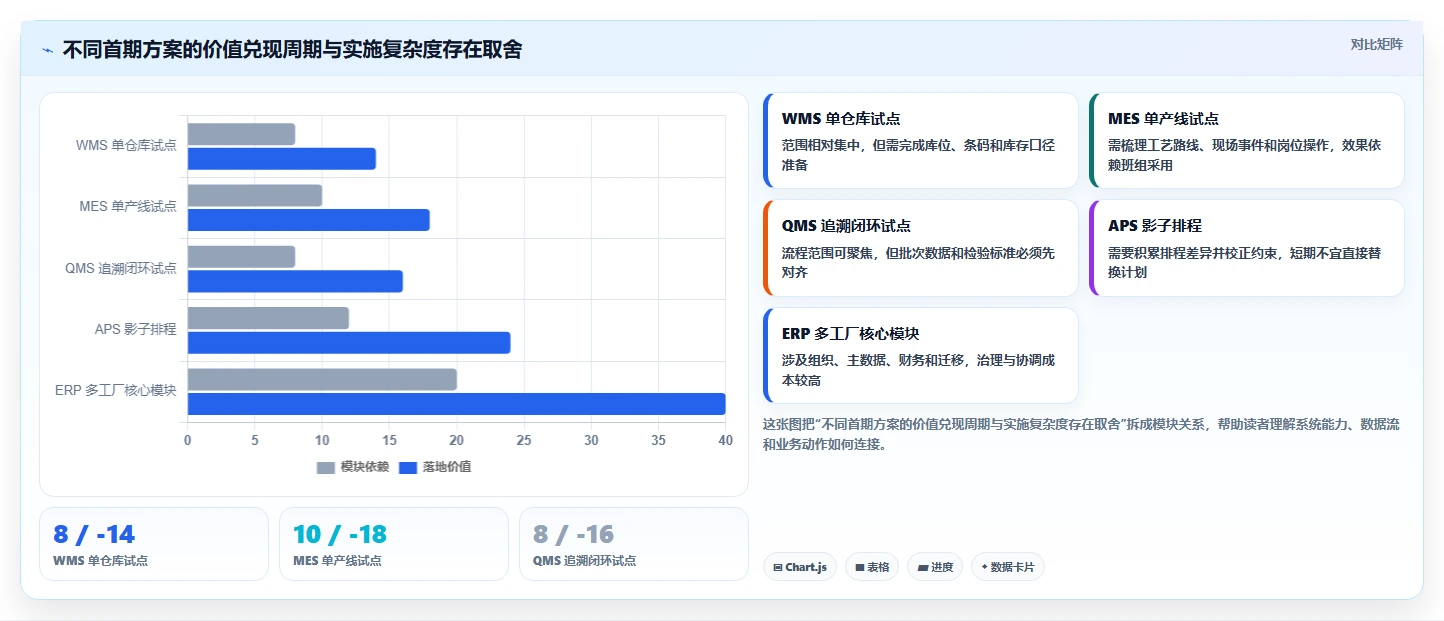The width and height of the screenshot is (1444, 621).
Task: Click the gray bar for ERP 多工厂核心模块
Action: pyautogui.click(x=322, y=380)
